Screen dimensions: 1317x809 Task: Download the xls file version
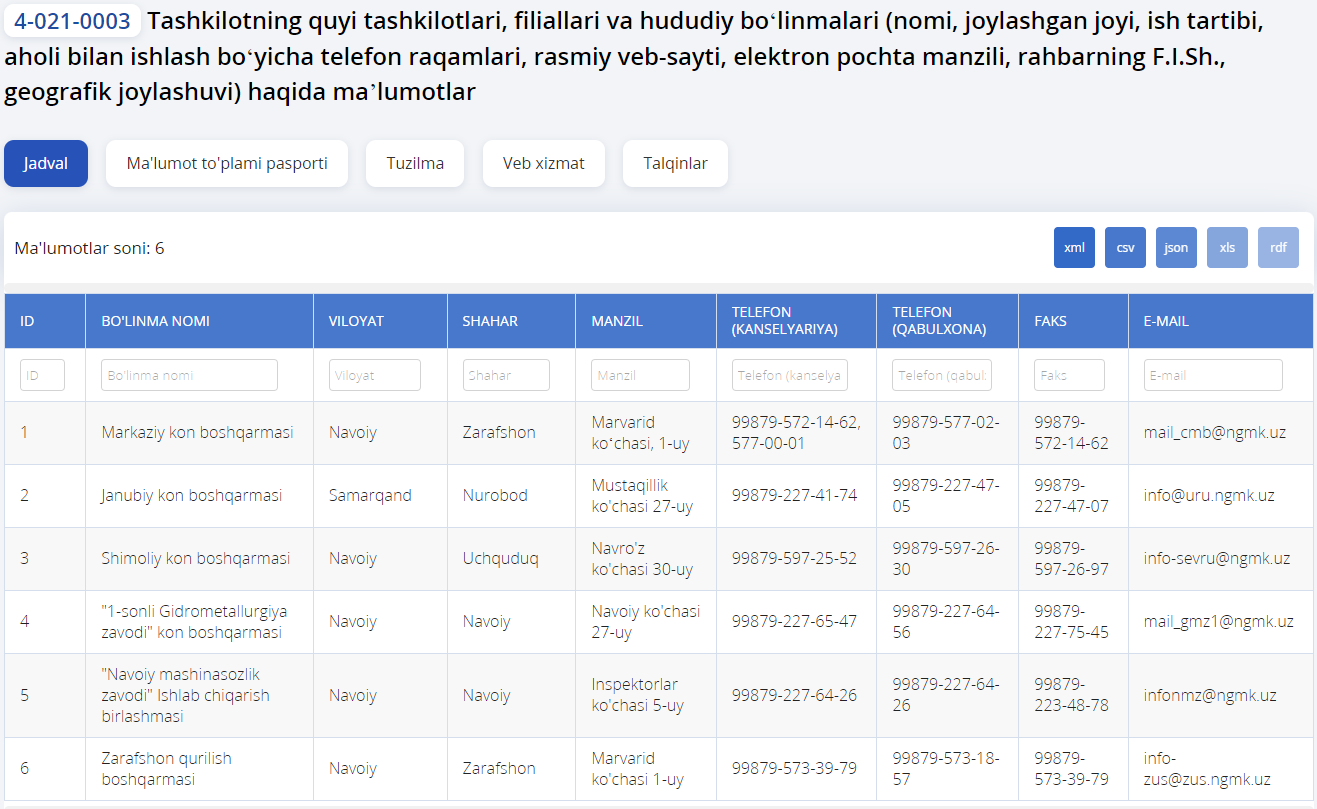[x=1227, y=248]
